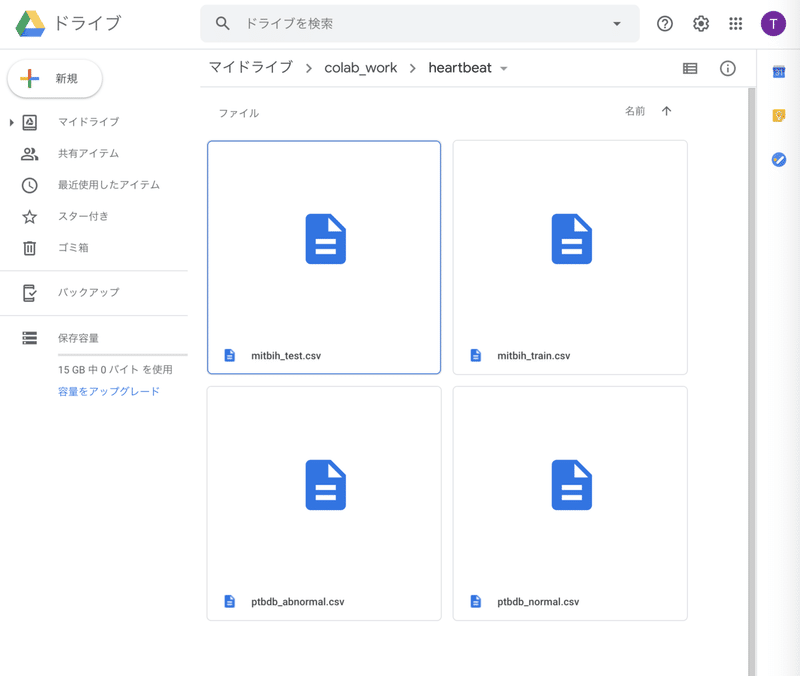Screen dimensions: 800x676
Task: Click the 新規 button
Action: point(55,79)
